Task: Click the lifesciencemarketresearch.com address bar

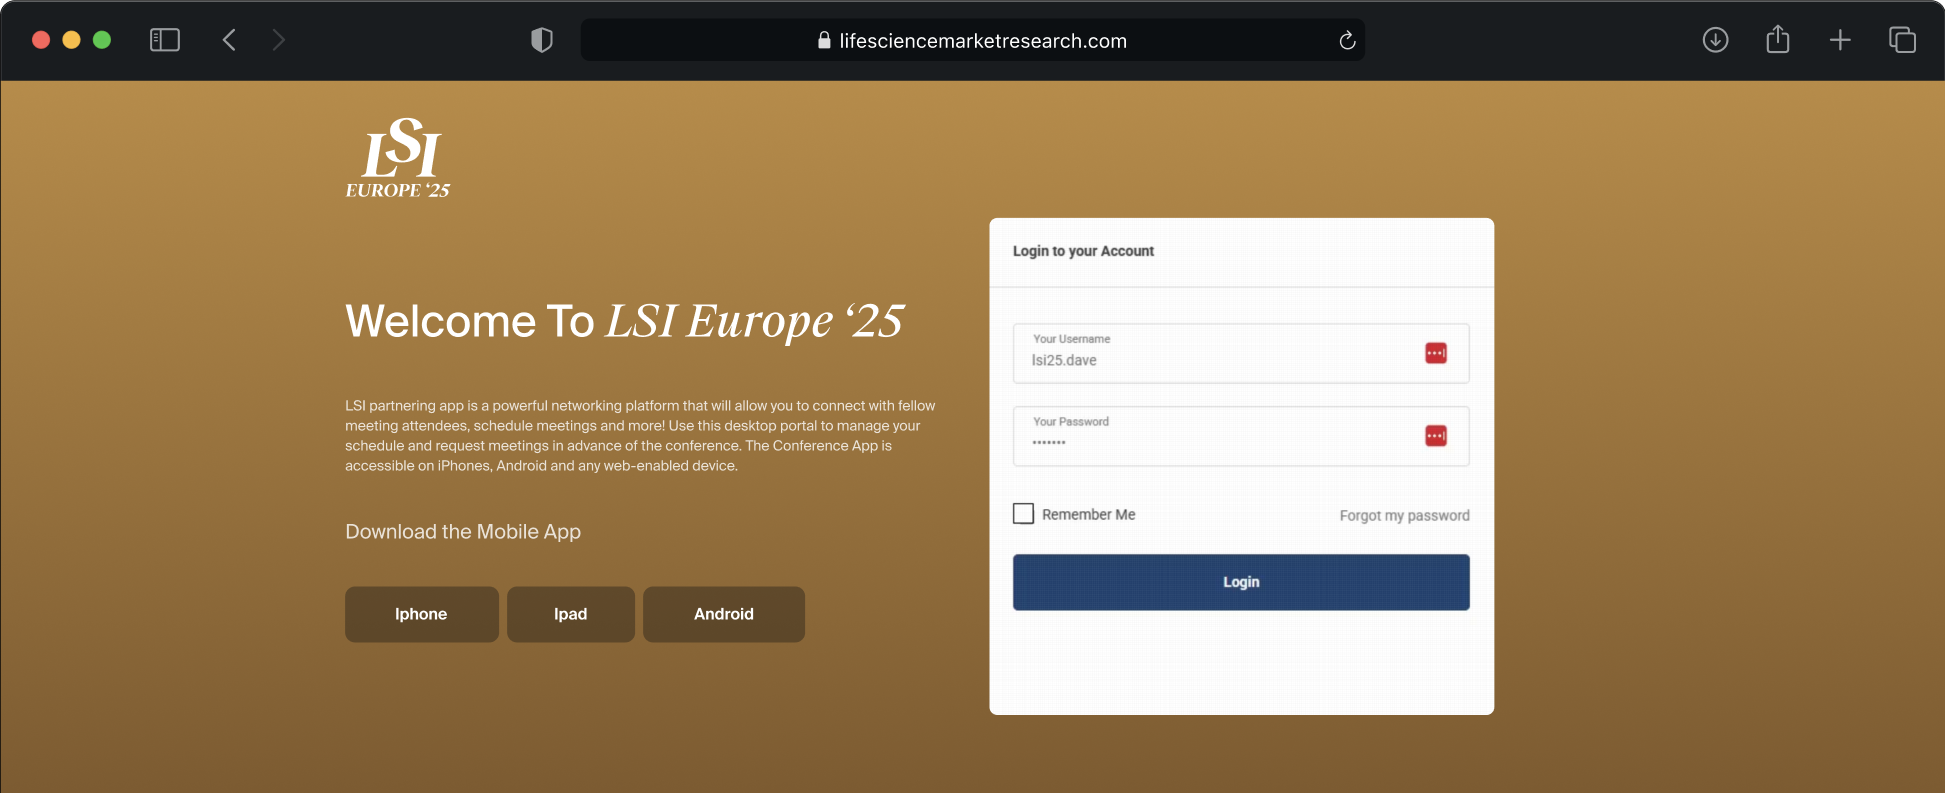Action: [973, 40]
